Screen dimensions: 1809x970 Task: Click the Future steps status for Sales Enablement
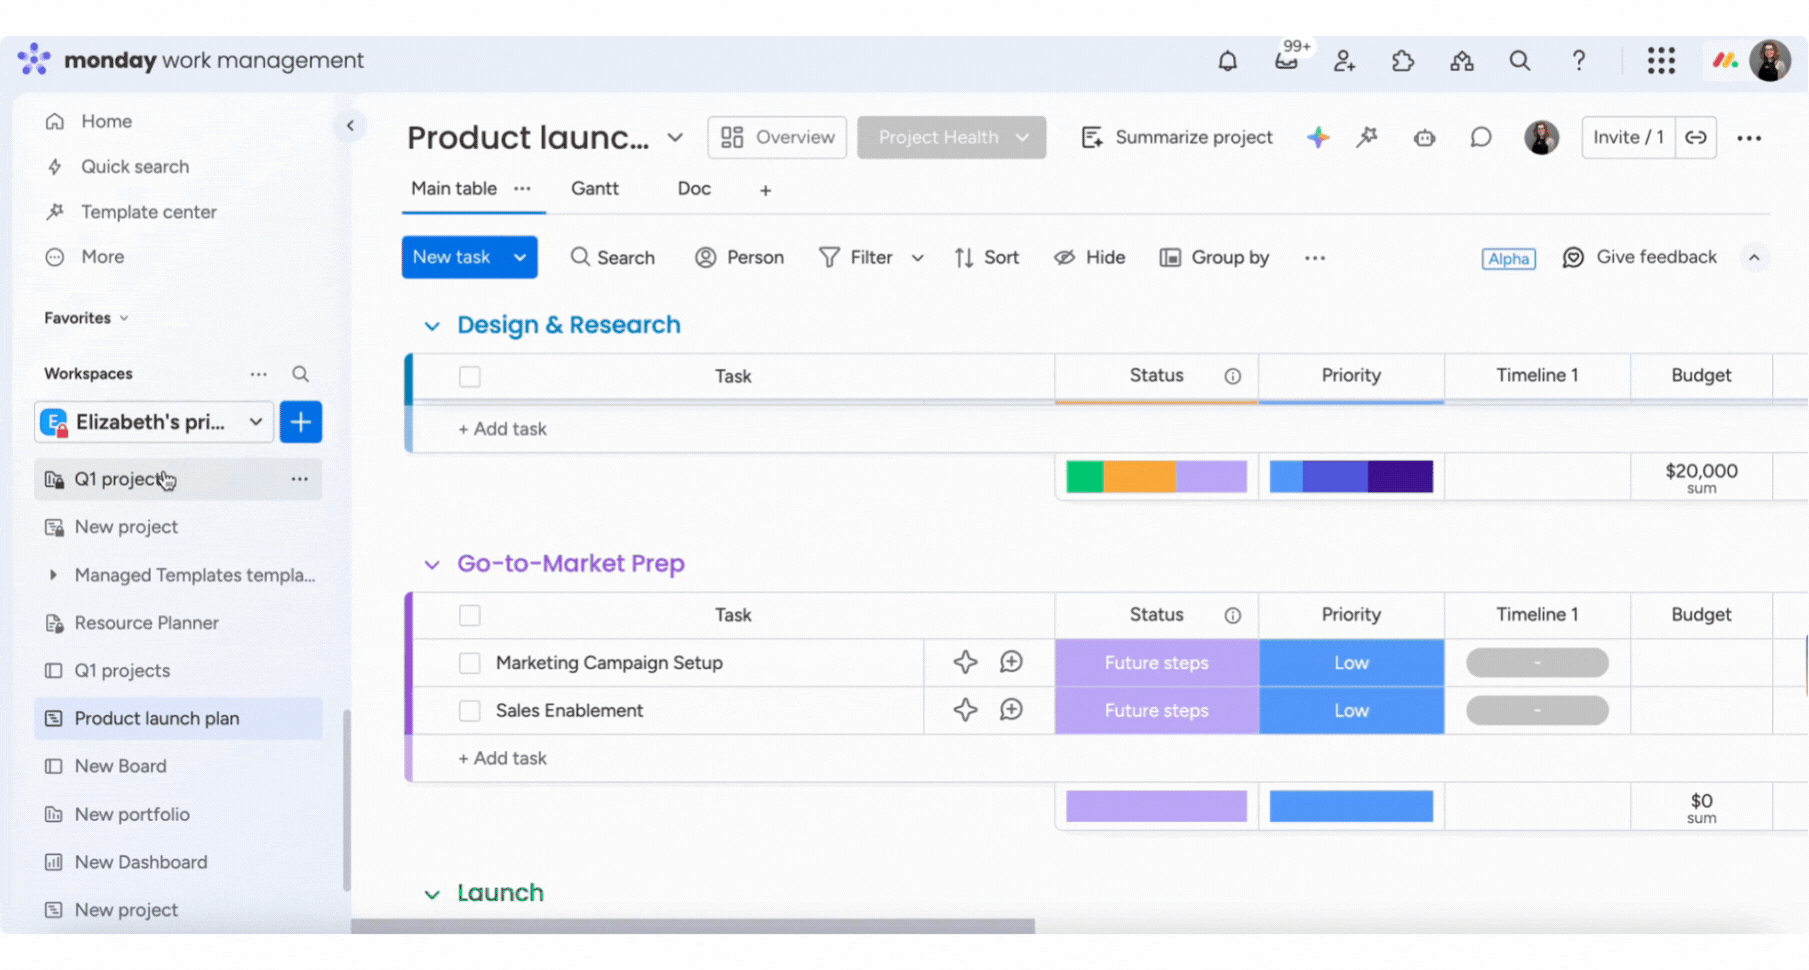(x=1155, y=710)
